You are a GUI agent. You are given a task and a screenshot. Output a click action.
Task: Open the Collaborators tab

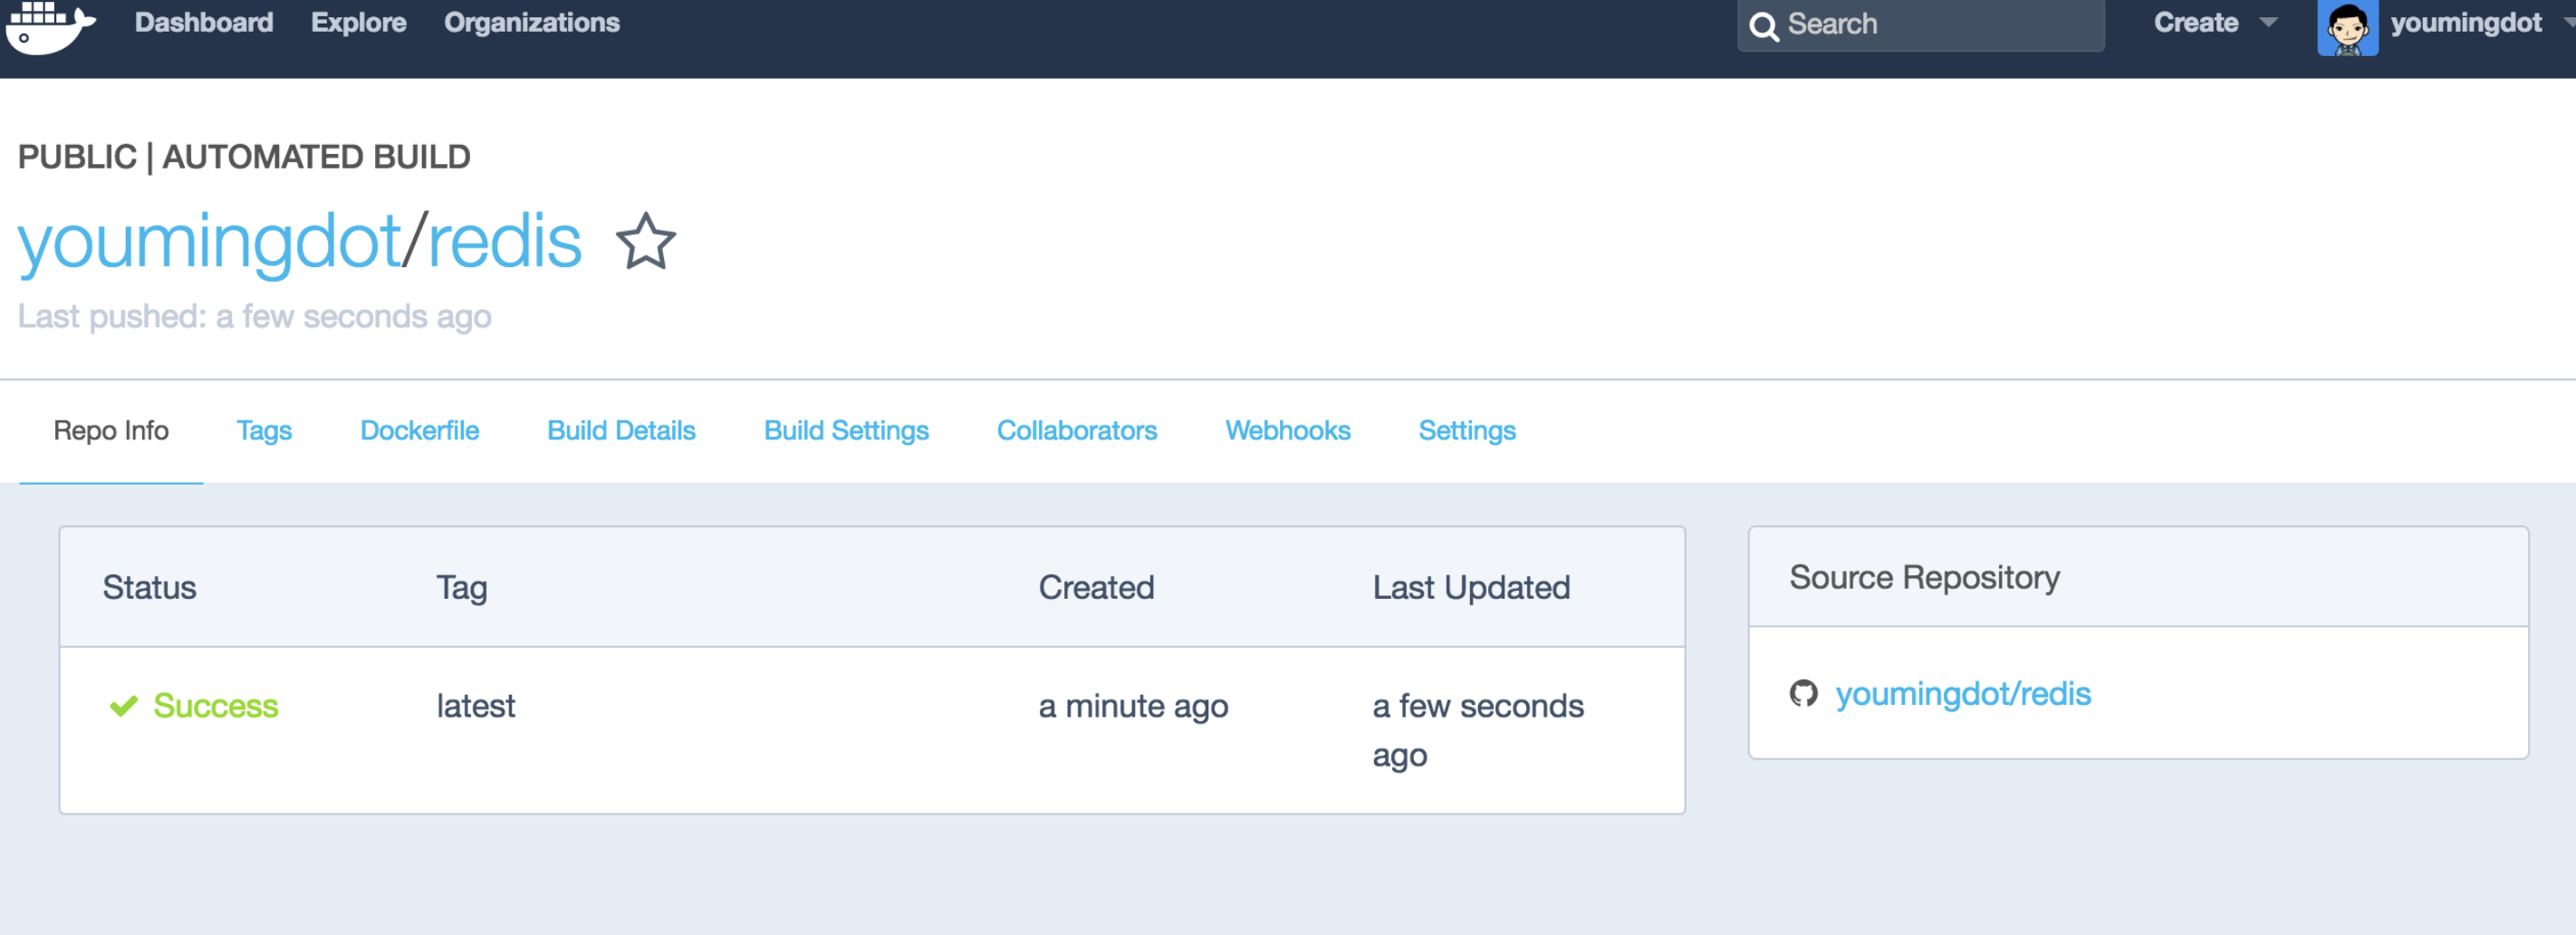[1076, 430]
